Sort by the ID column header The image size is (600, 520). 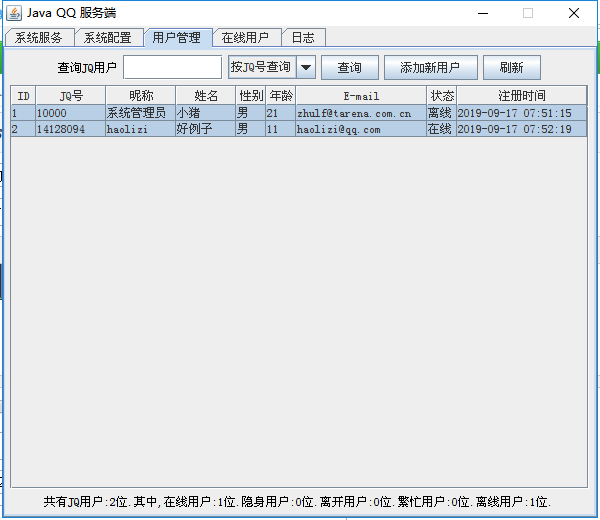click(23, 96)
